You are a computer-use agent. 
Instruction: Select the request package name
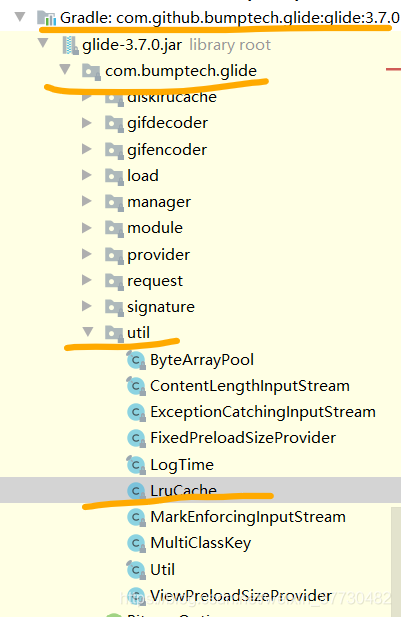click(x=155, y=281)
